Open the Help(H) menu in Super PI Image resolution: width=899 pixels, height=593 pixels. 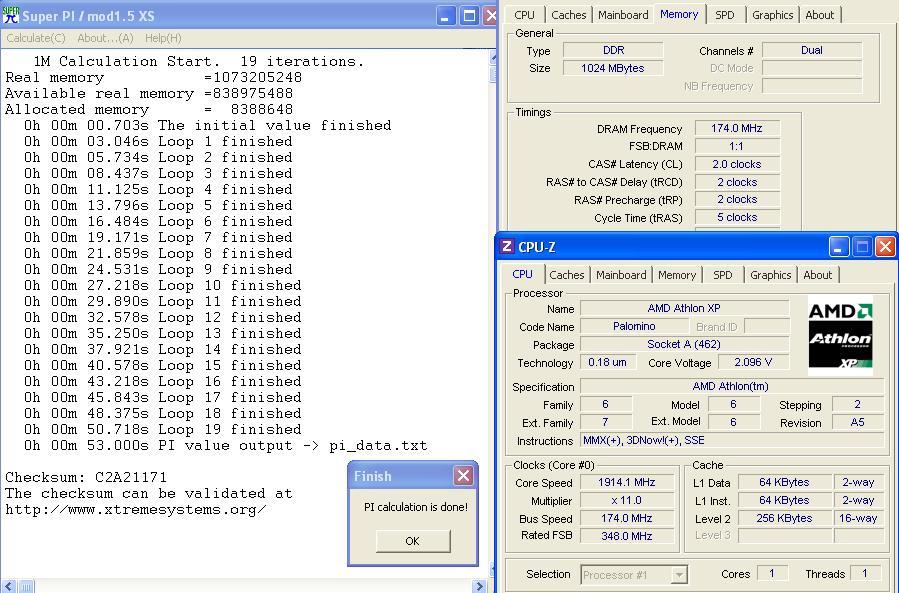(163, 38)
